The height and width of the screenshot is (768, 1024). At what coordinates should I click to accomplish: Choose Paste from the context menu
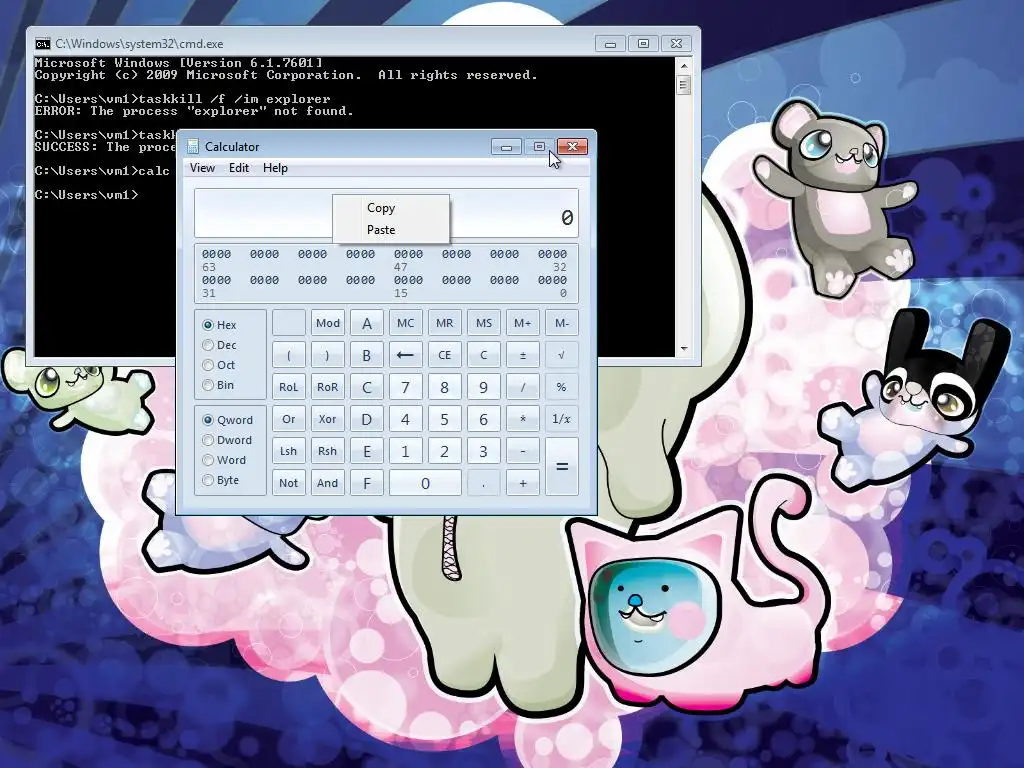tap(391, 230)
